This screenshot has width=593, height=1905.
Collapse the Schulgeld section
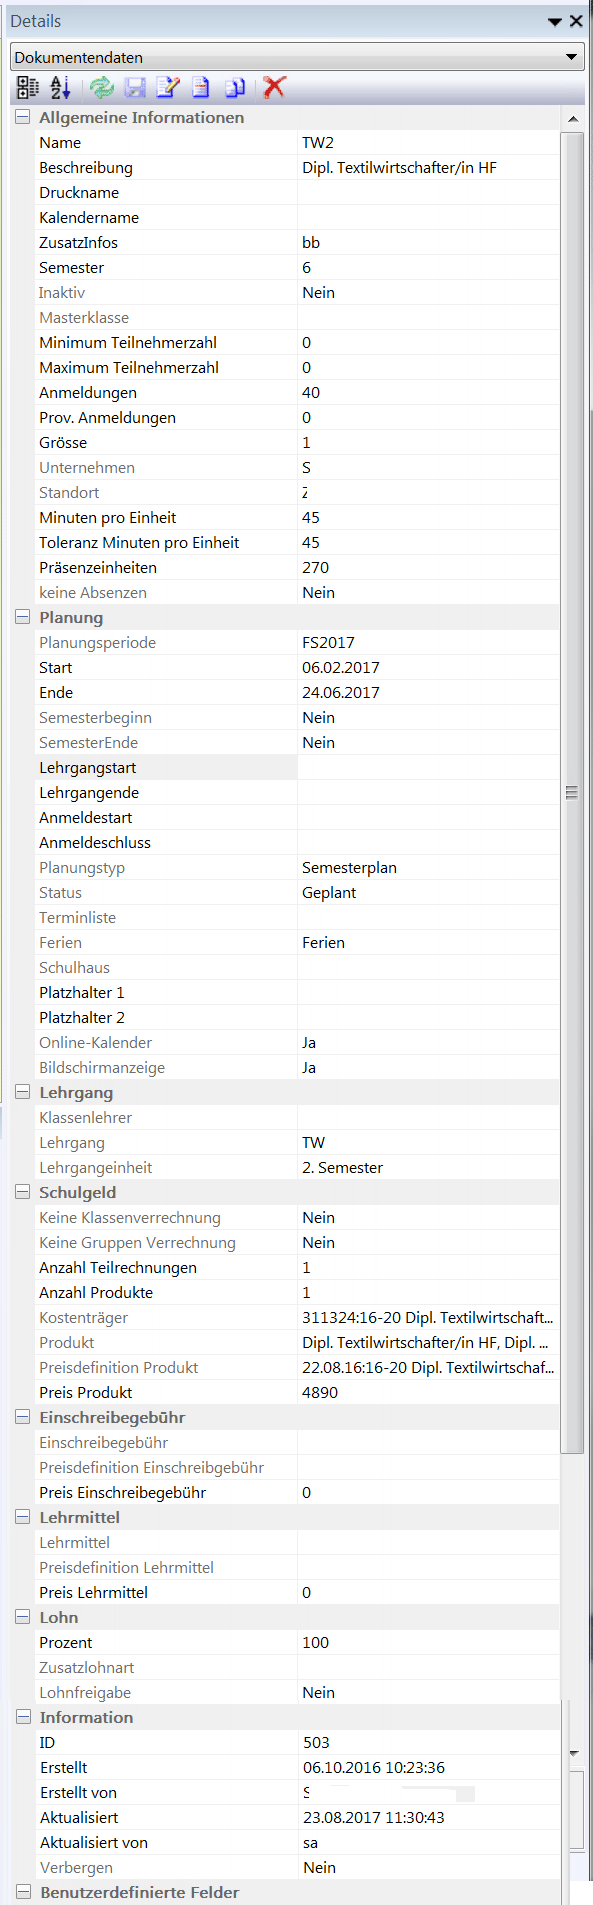(21, 1192)
